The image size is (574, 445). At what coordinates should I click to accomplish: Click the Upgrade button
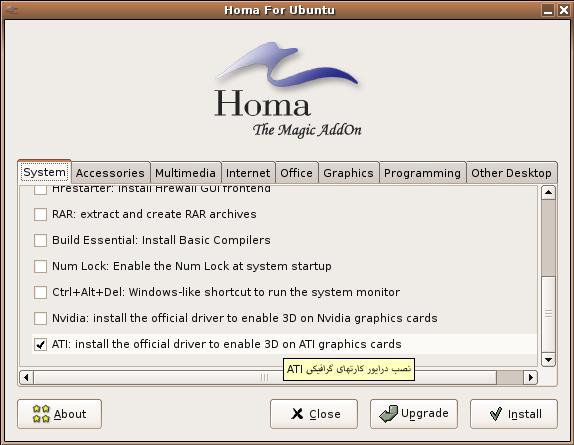point(414,414)
